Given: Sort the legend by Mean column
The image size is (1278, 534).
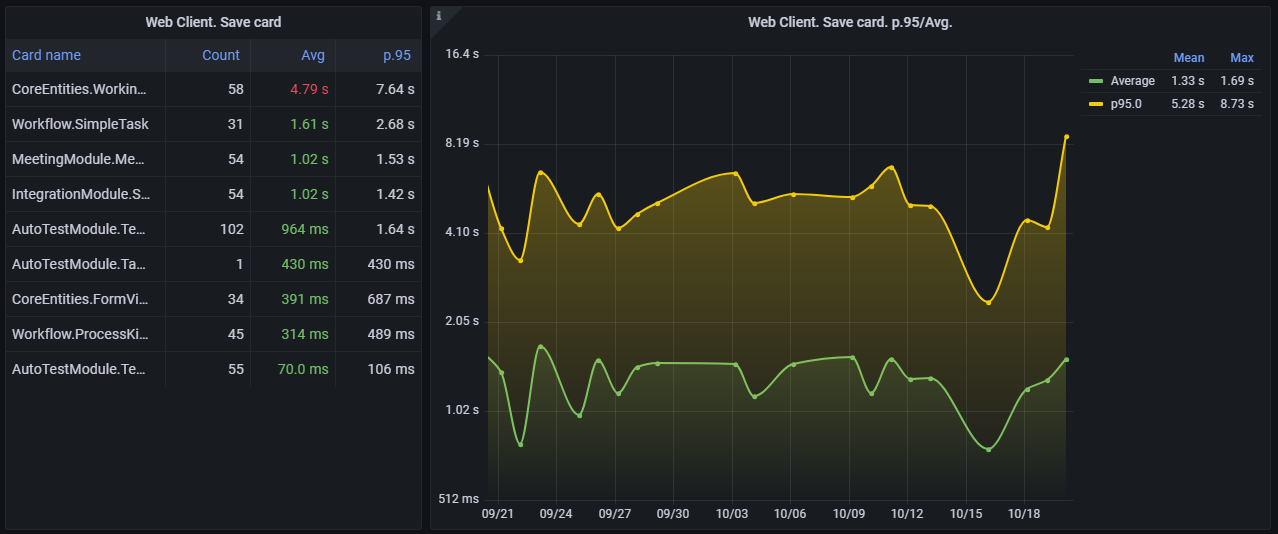Looking at the screenshot, I should [1188, 58].
